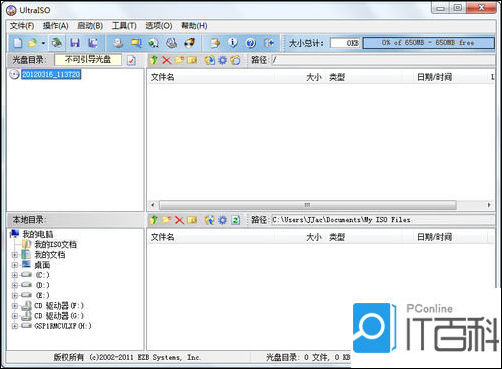The width and height of the screenshot is (502, 369).
Task: Select the 20120316_113720 disc tree item
Action: (x=51, y=74)
